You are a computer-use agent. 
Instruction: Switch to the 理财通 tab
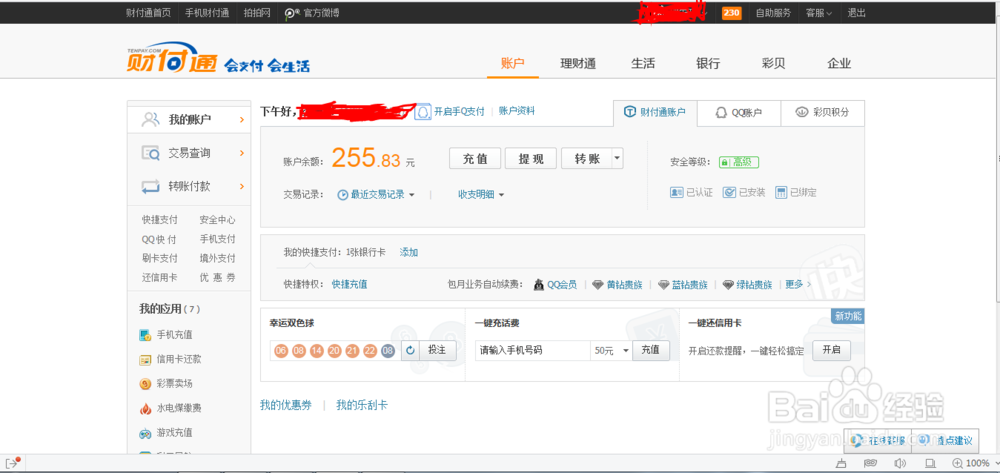tap(578, 64)
